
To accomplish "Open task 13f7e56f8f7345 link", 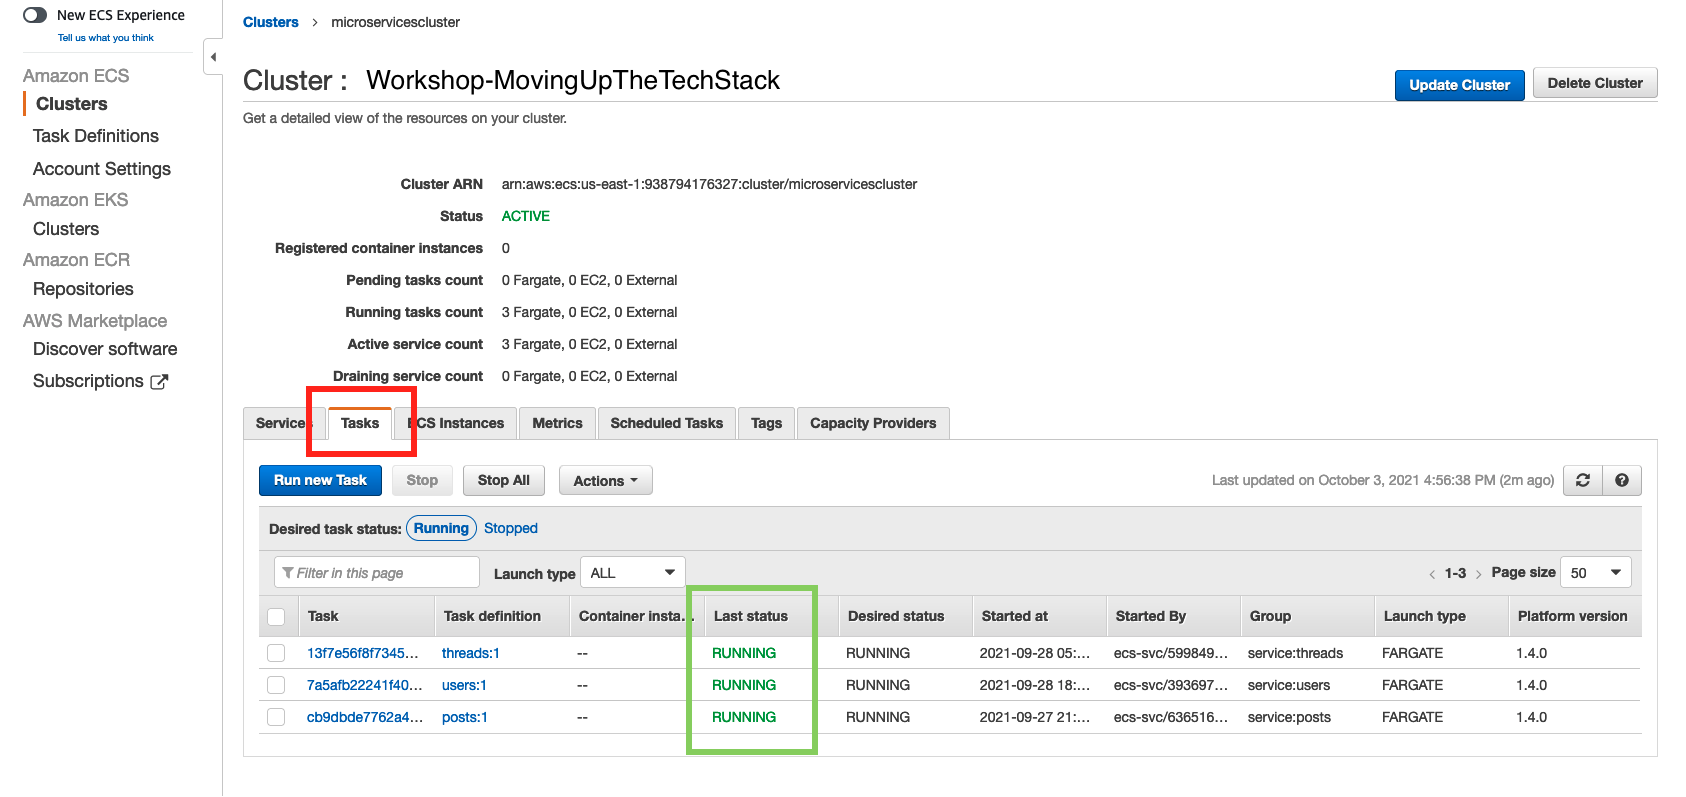I will click(363, 653).
